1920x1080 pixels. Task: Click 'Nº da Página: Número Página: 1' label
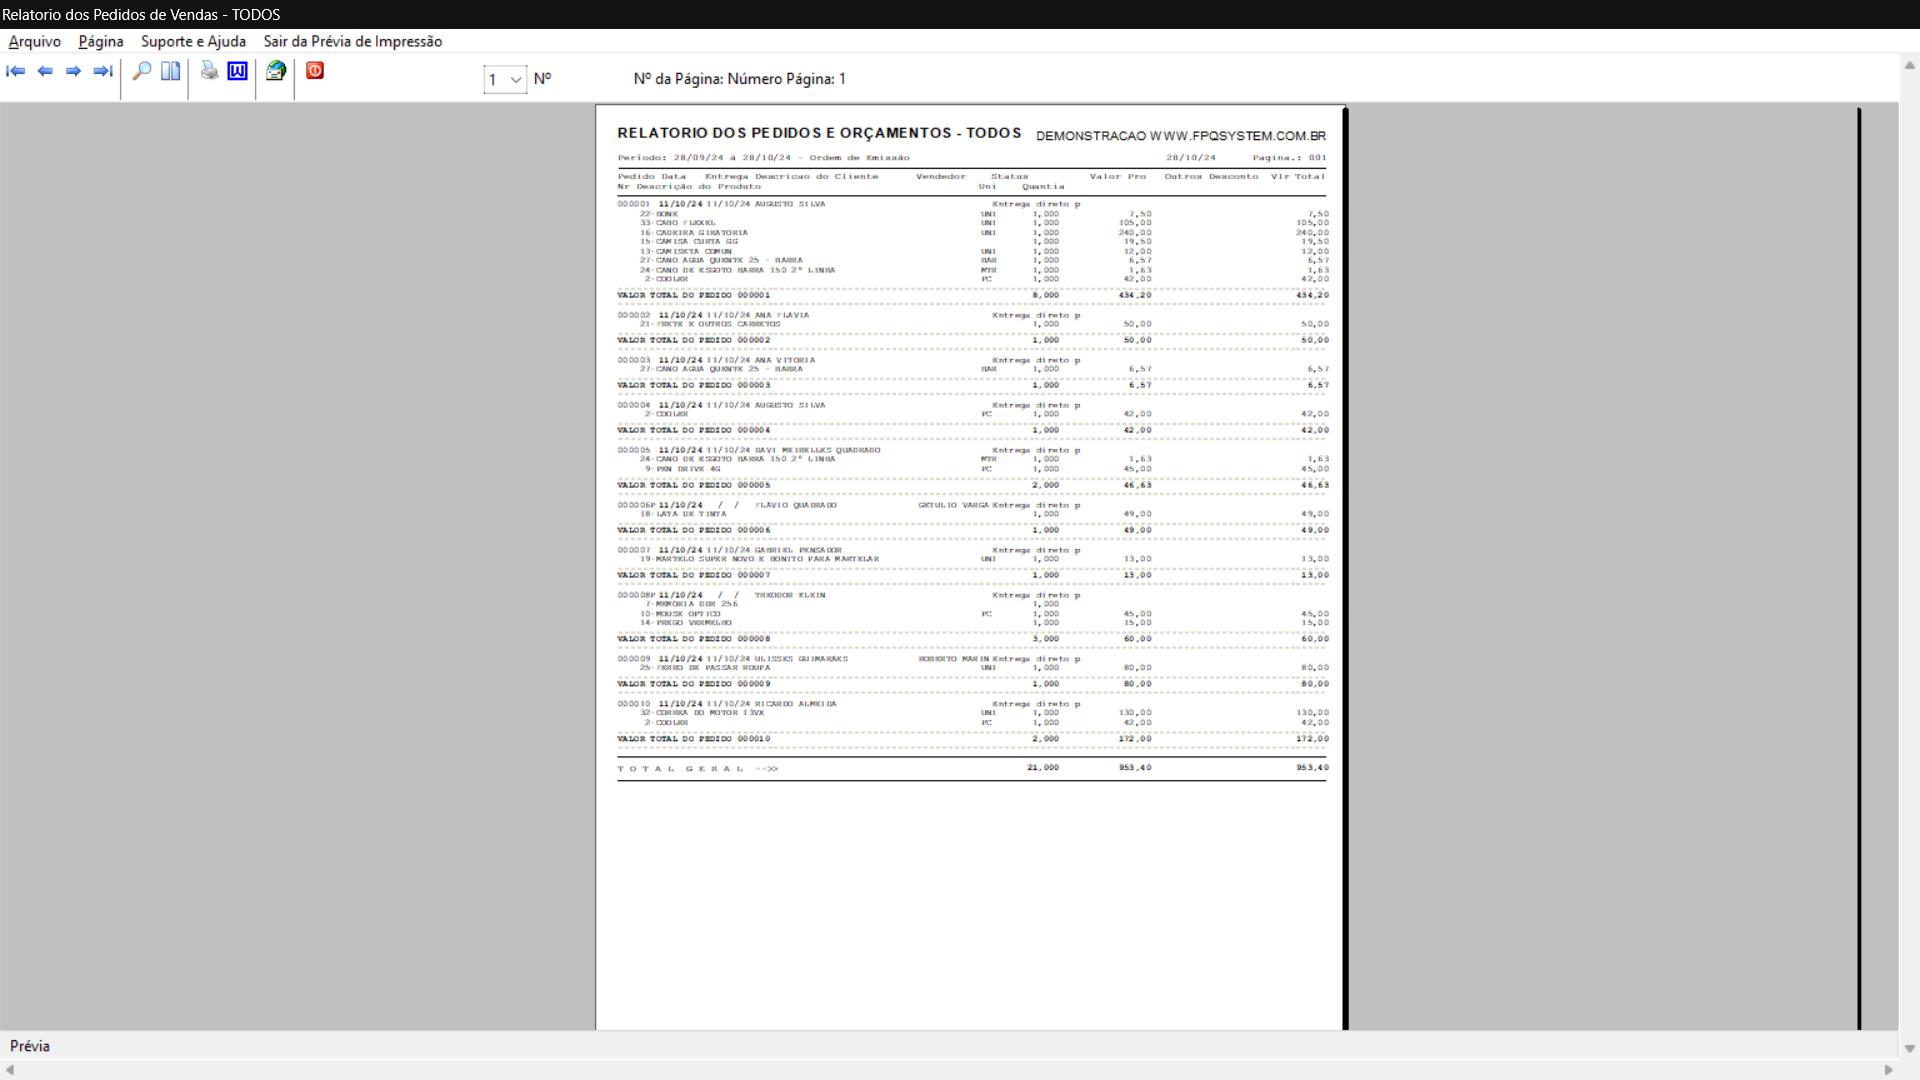[739, 79]
